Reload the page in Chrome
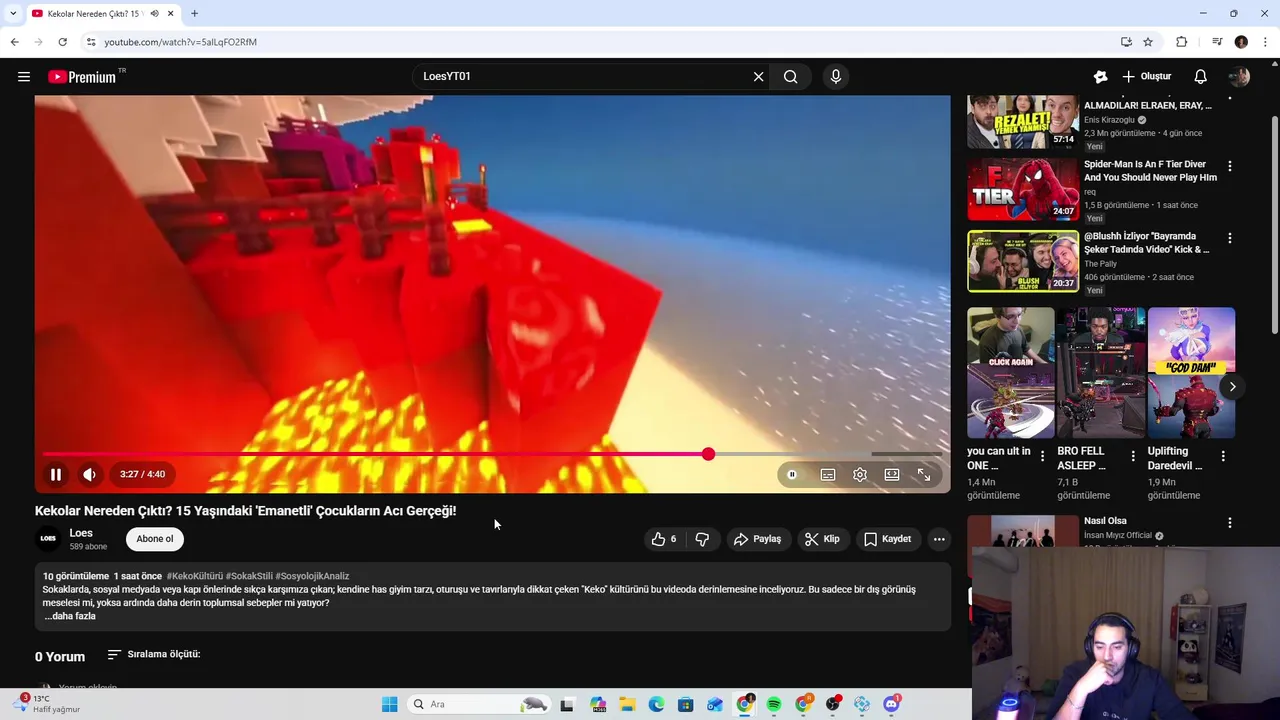Viewport: 1280px width, 720px height. (62, 42)
